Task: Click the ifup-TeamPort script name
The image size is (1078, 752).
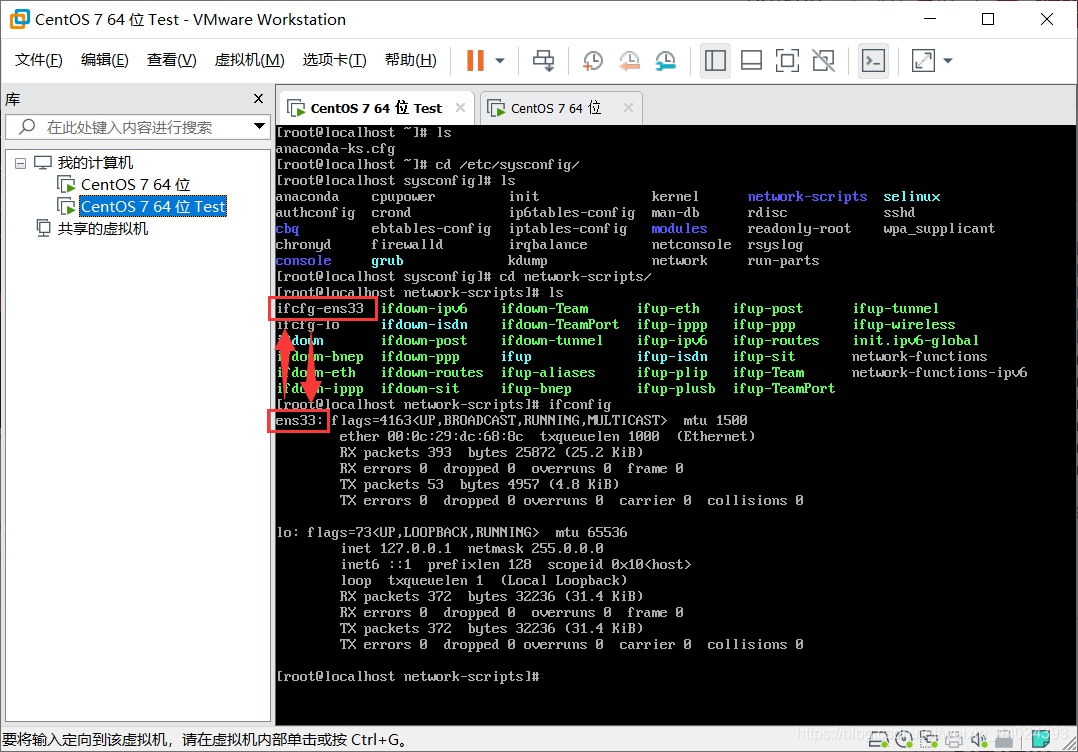Action: (x=784, y=388)
